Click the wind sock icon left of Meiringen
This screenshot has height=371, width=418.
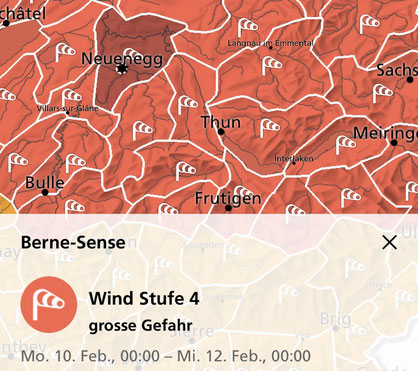(345, 145)
